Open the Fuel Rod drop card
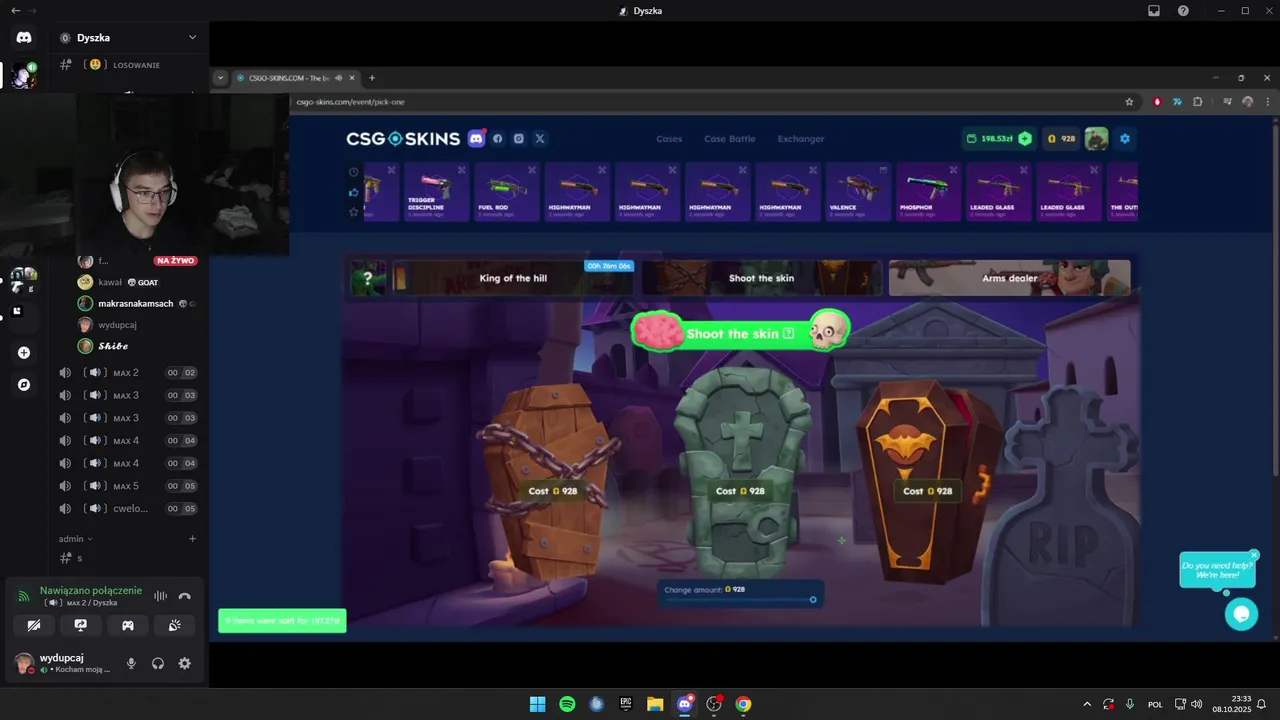1280x720 pixels. [507, 192]
